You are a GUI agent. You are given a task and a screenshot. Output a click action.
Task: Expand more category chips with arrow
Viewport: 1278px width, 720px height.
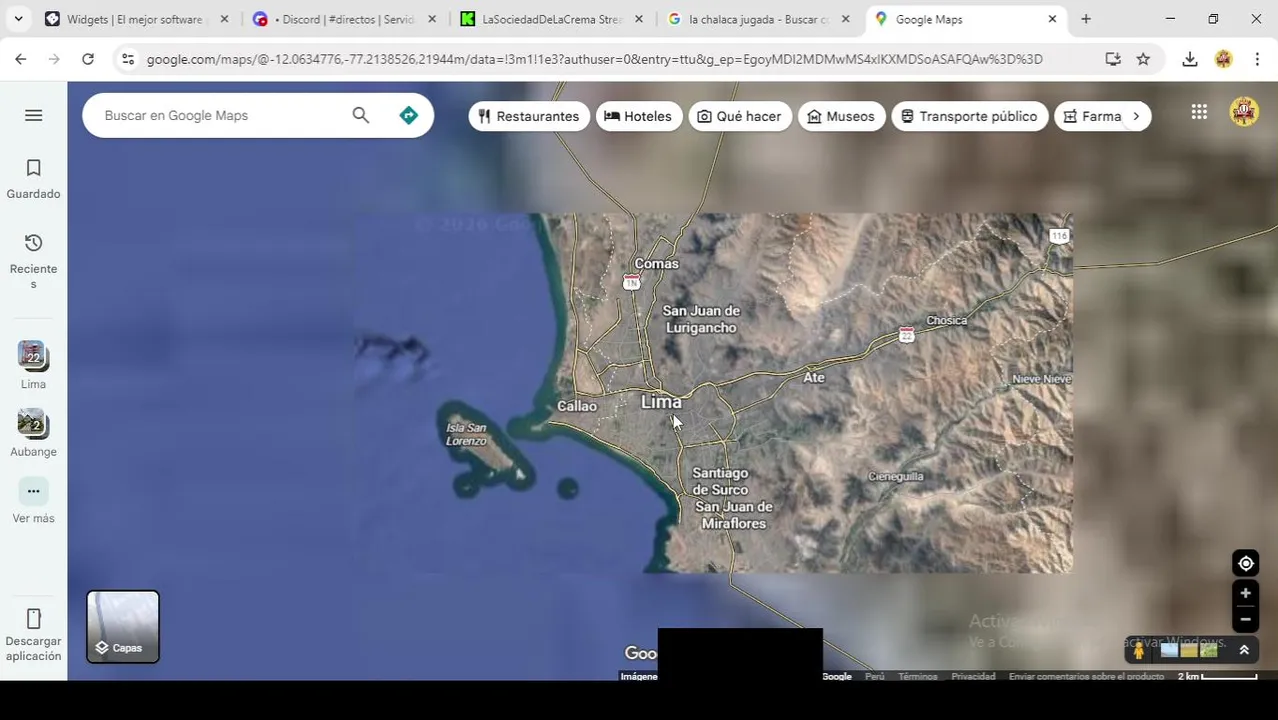point(1136,116)
